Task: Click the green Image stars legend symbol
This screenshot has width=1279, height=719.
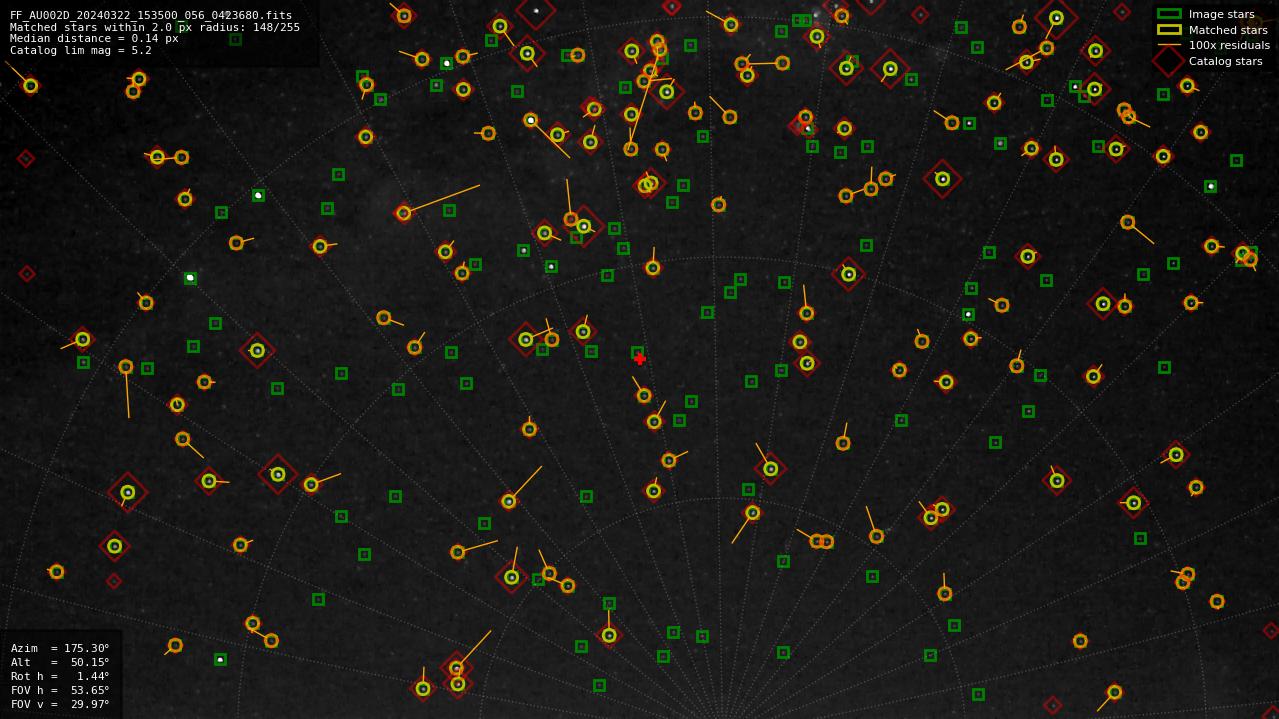Action: [x=1169, y=14]
